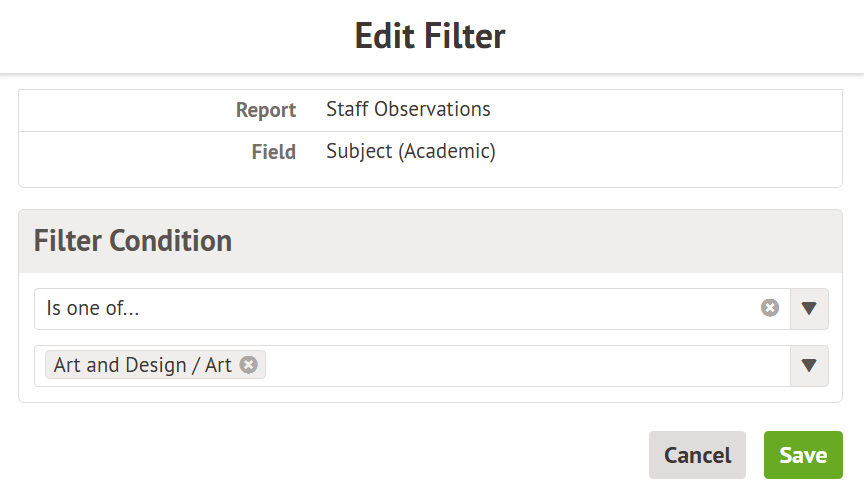Save the filter changes

pos(803,455)
